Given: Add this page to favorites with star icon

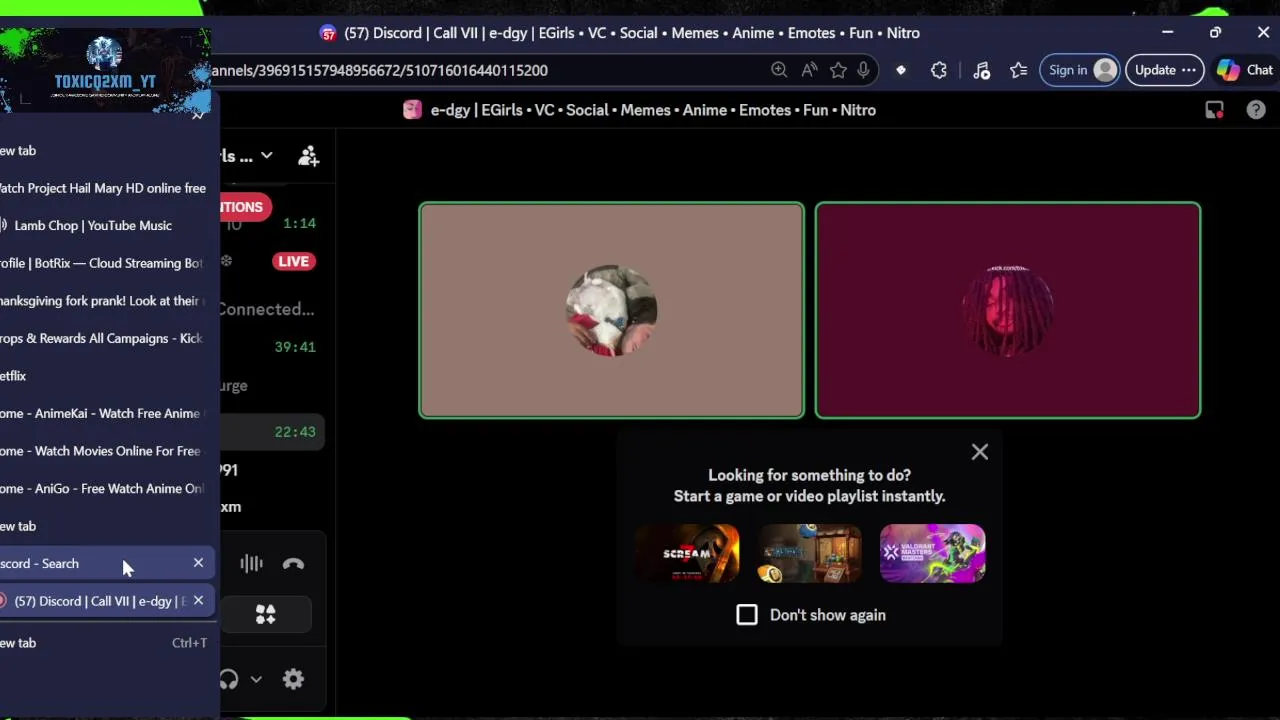Looking at the screenshot, I should (x=838, y=70).
